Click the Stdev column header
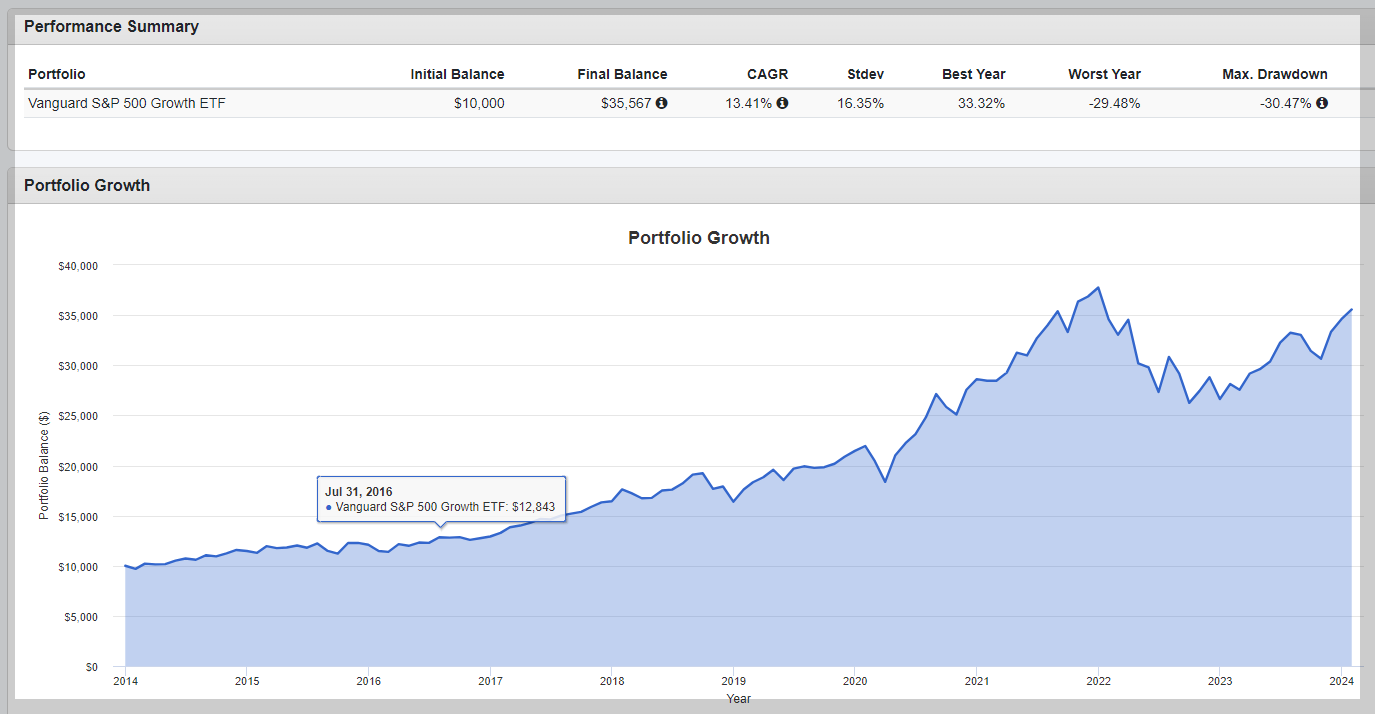 864,74
